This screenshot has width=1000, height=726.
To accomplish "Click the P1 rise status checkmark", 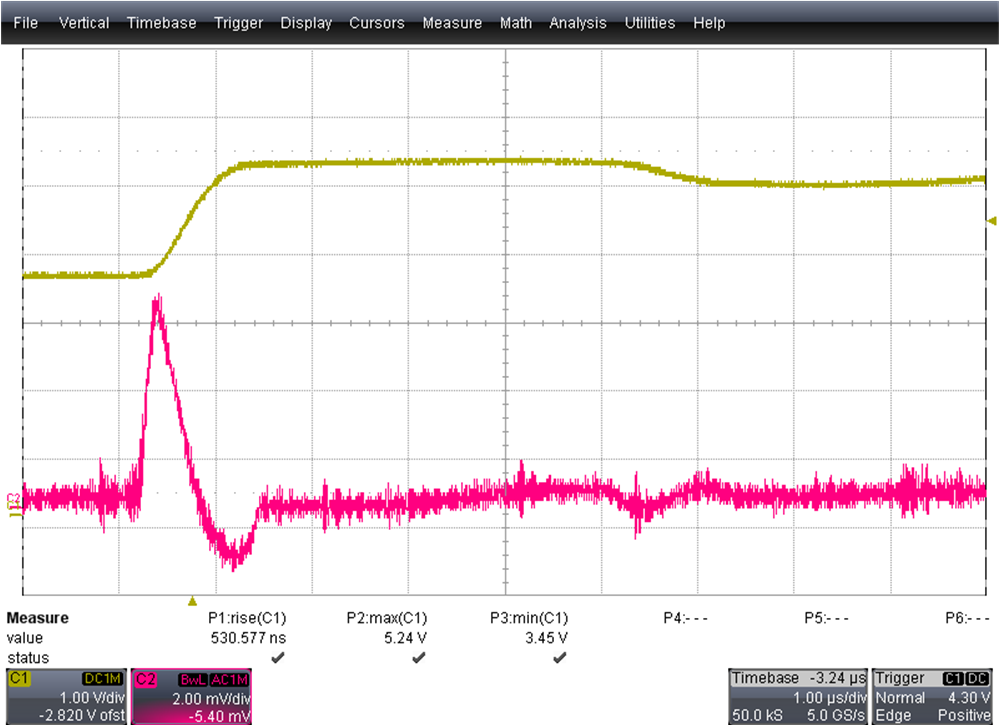I will [x=277, y=657].
